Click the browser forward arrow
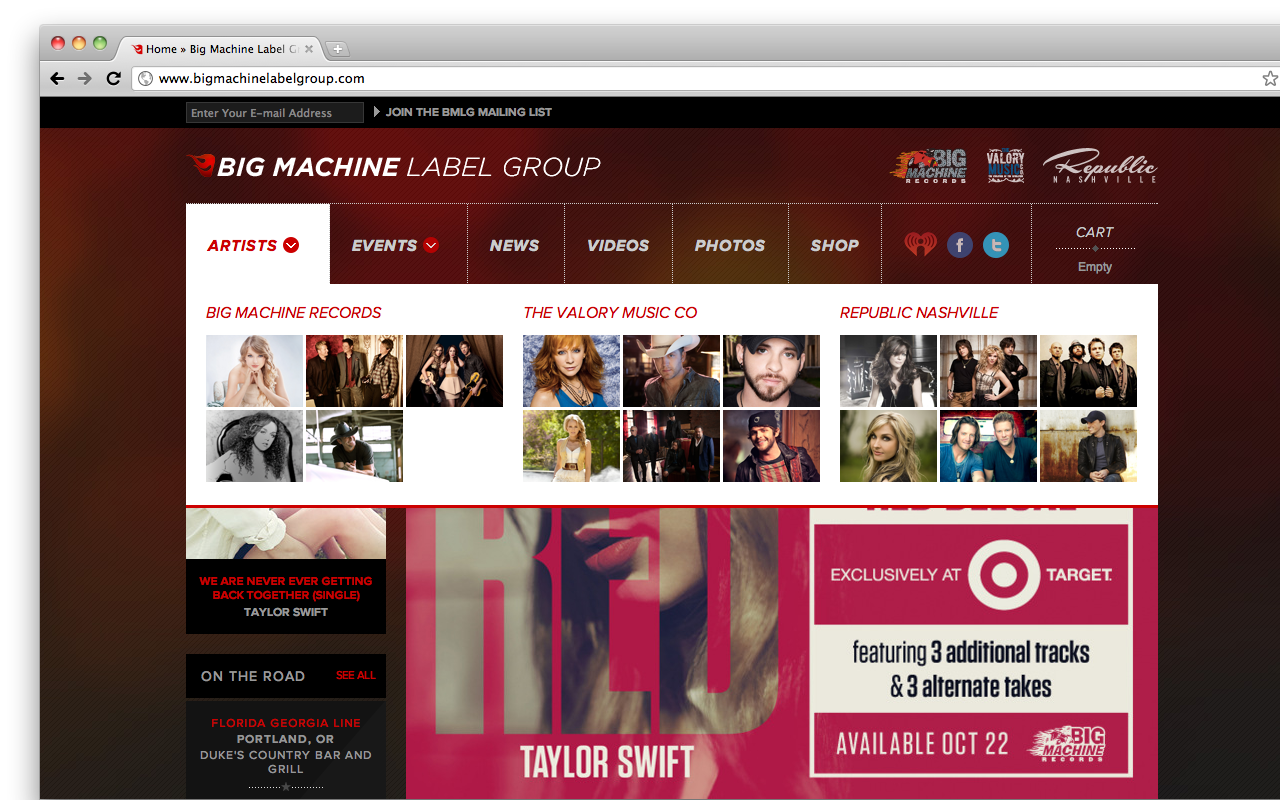The image size is (1280, 800). click(85, 78)
